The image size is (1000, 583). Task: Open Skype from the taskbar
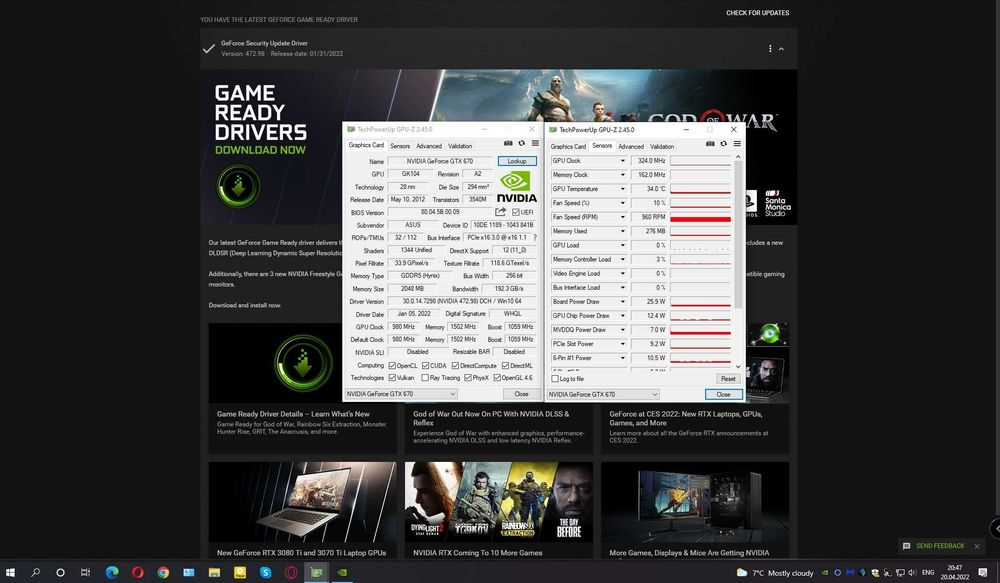265,572
